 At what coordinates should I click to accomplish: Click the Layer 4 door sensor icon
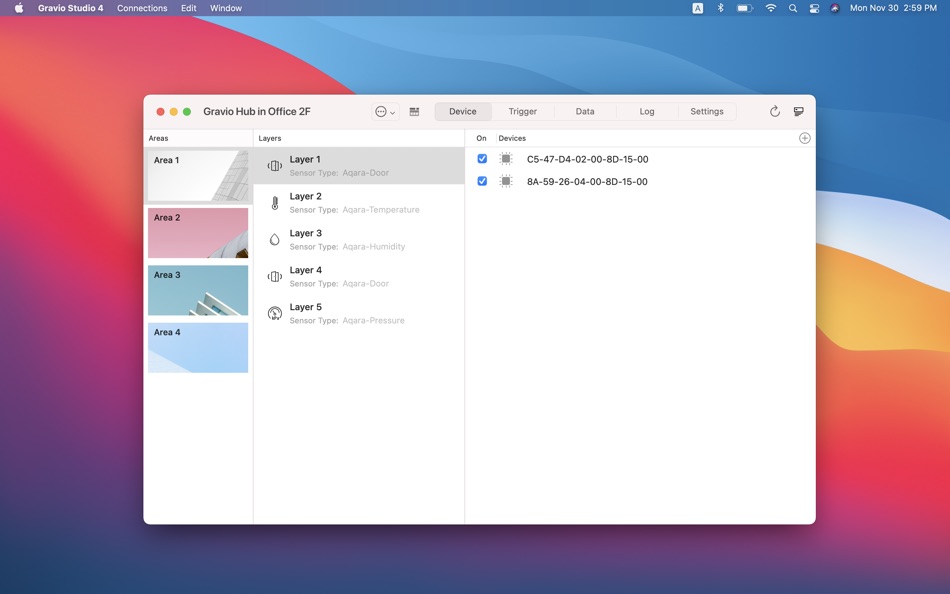pos(274,276)
